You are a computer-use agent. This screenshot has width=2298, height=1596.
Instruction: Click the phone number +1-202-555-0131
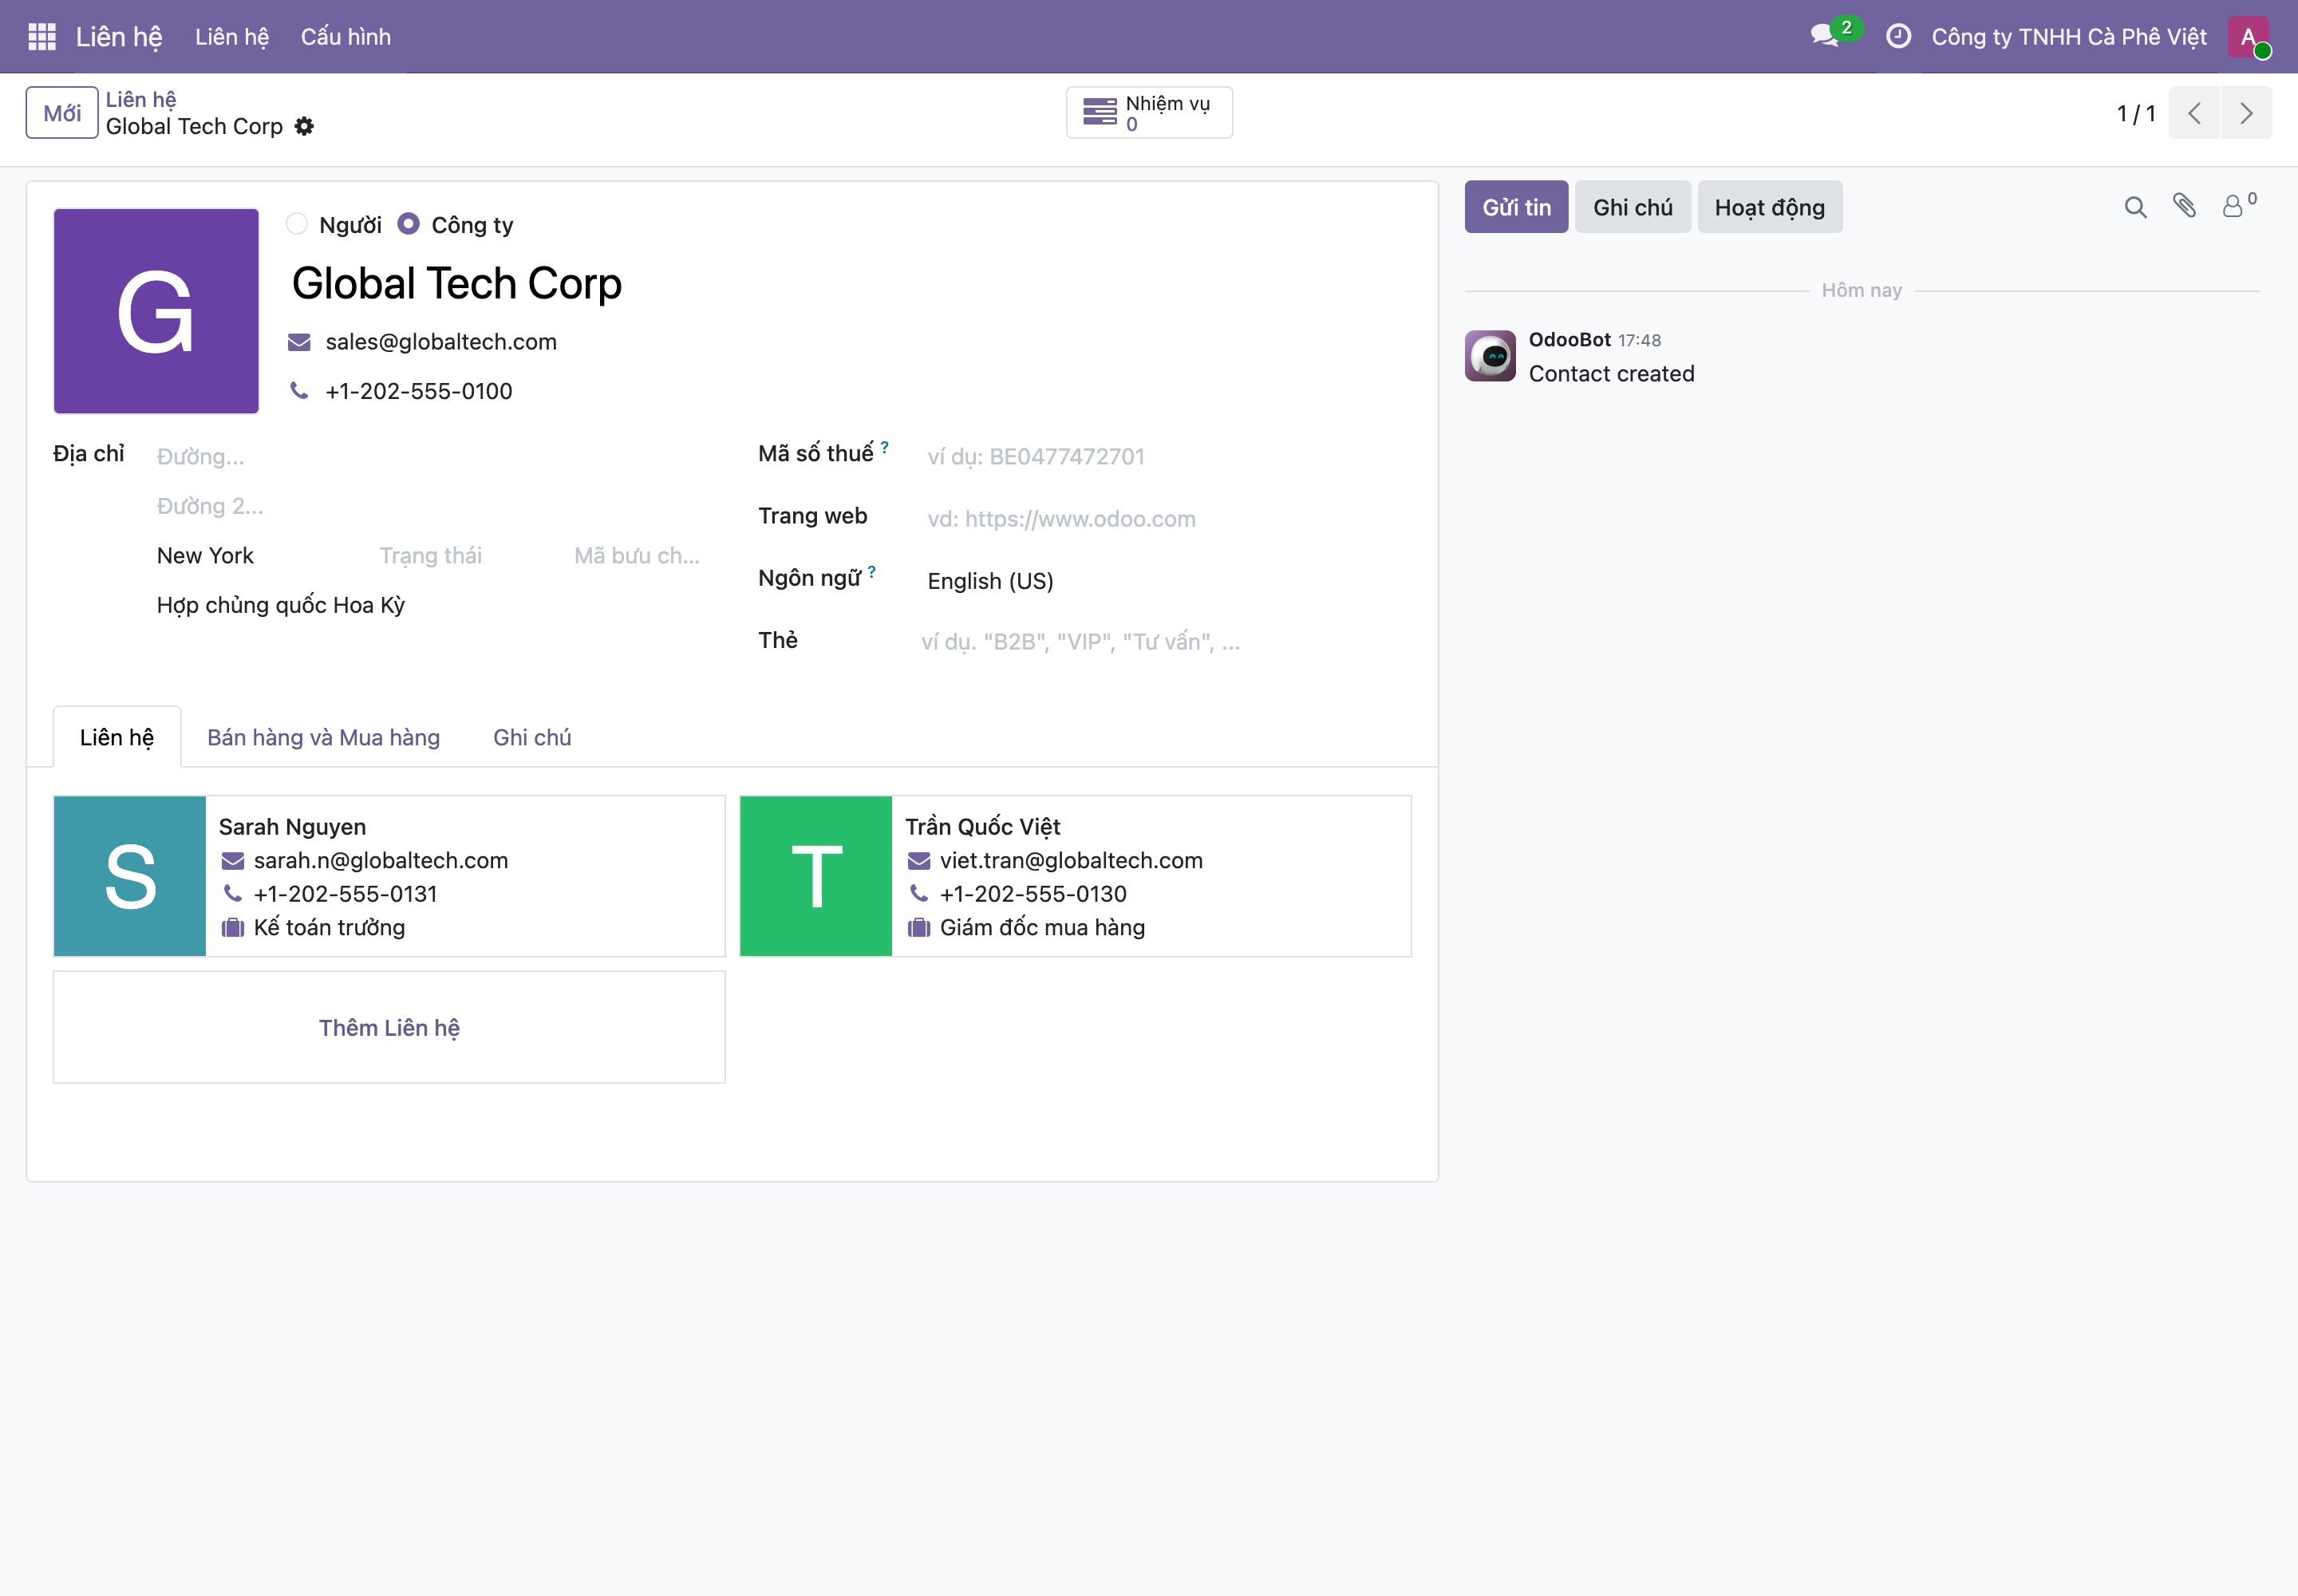tap(345, 894)
